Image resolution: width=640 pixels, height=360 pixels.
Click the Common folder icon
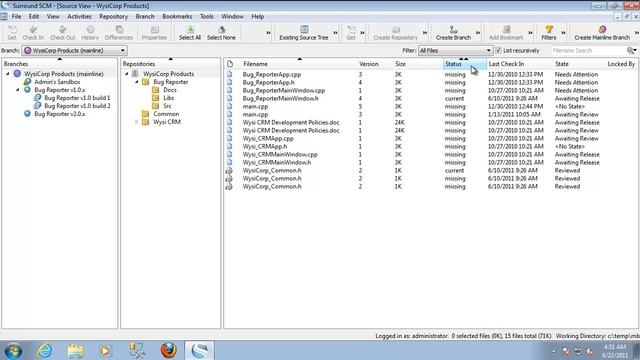click(x=145, y=114)
